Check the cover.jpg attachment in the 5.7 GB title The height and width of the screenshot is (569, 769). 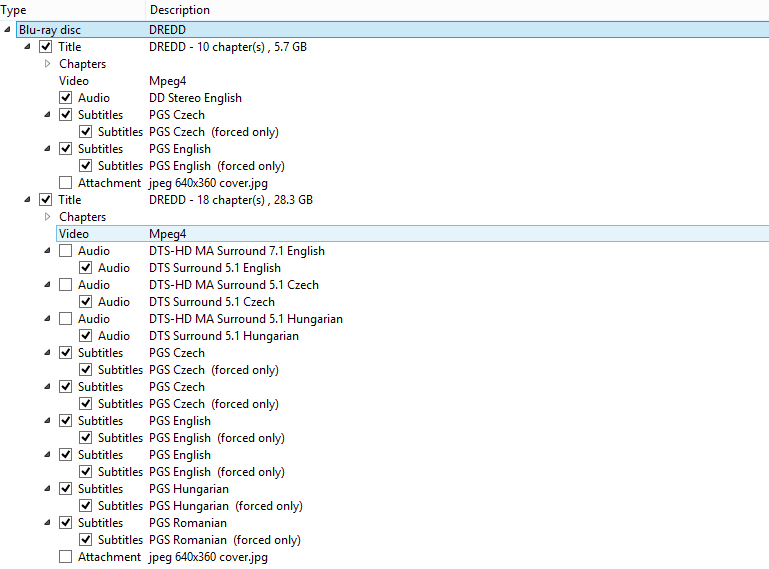coord(66,183)
